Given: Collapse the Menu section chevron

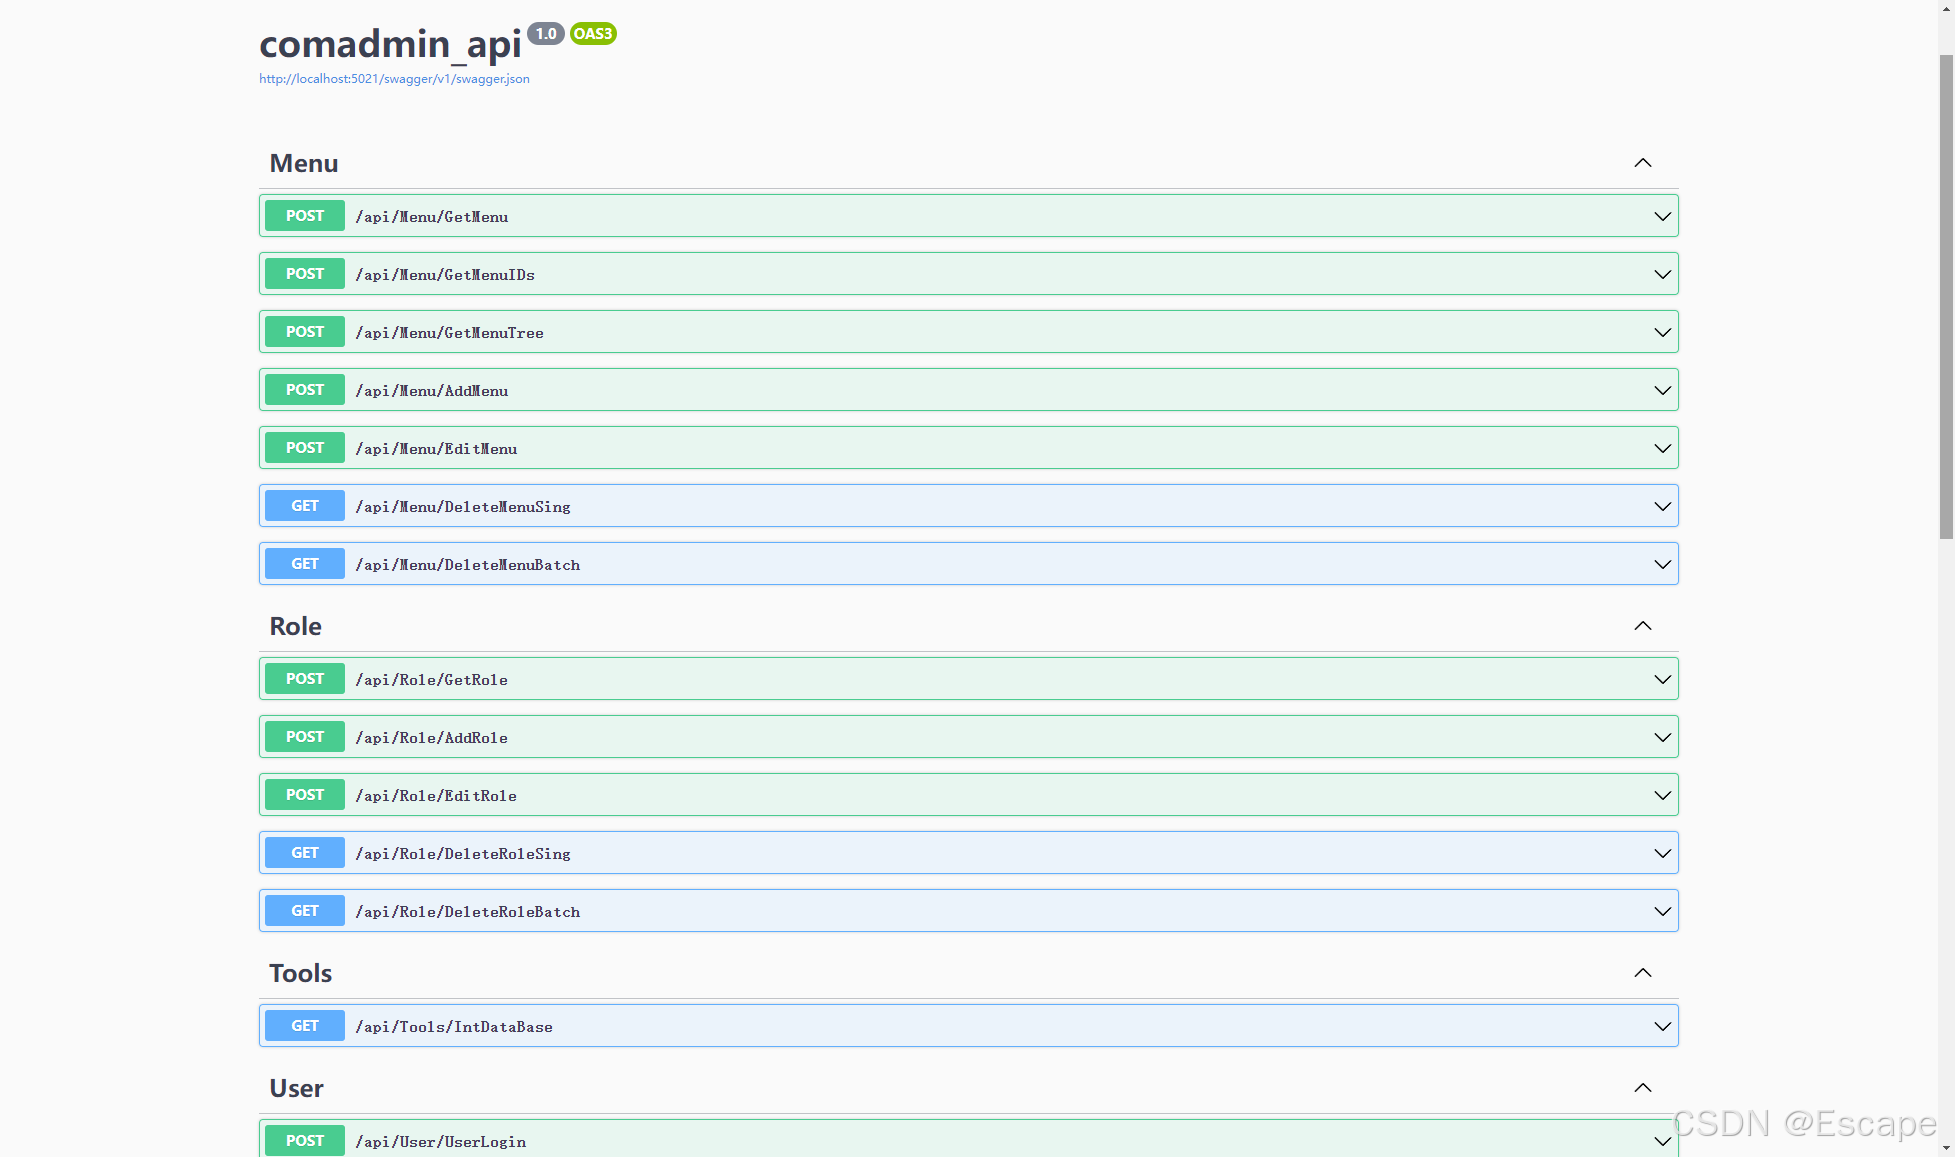Looking at the screenshot, I should pos(1642,163).
